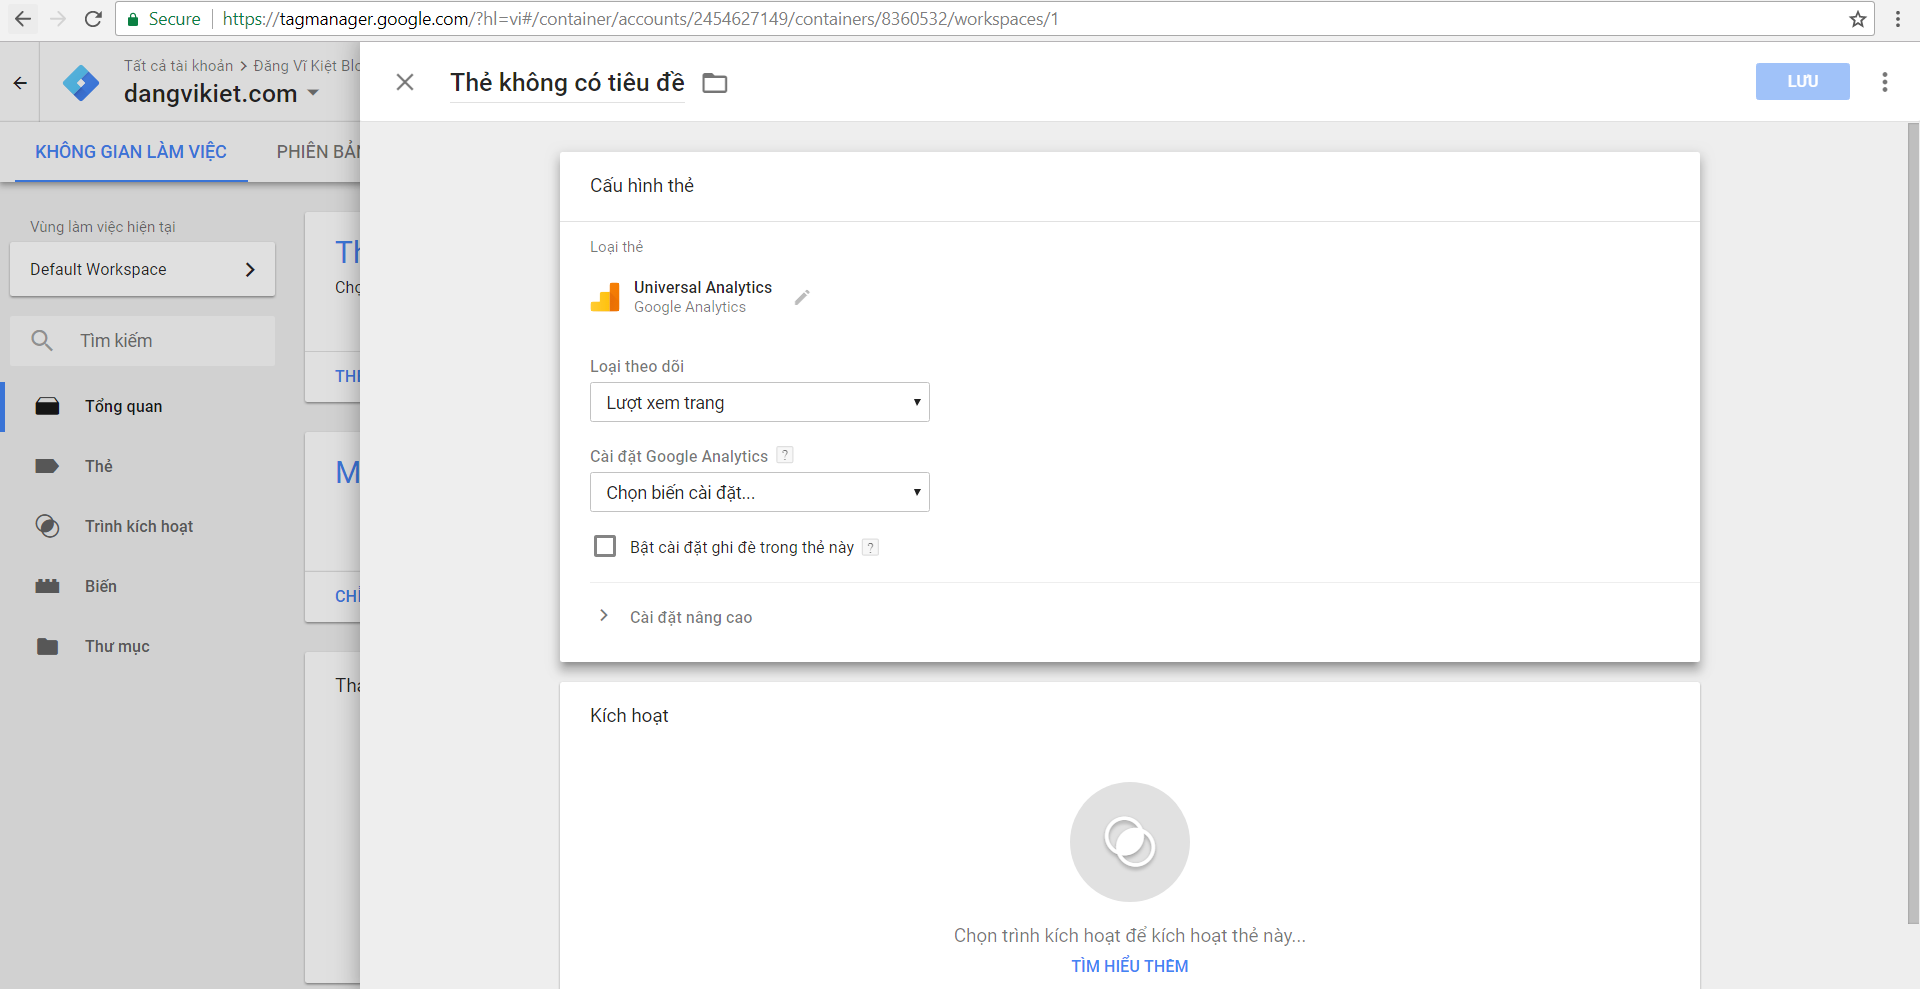Viewport: 1920px width, 989px height.
Task: Click the 'Thư mục' folder icon
Action: click(47, 646)
